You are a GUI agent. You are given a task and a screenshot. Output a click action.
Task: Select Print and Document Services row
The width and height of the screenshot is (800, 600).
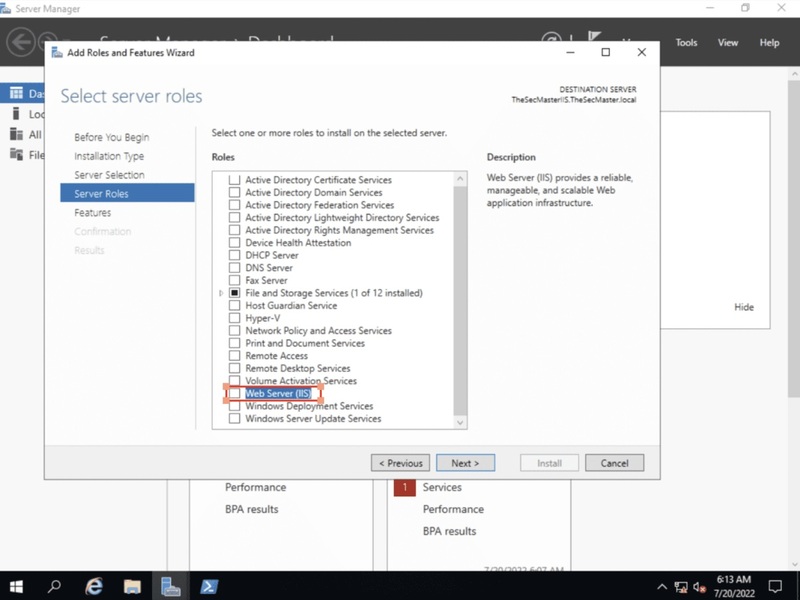(x=305, y=343)
